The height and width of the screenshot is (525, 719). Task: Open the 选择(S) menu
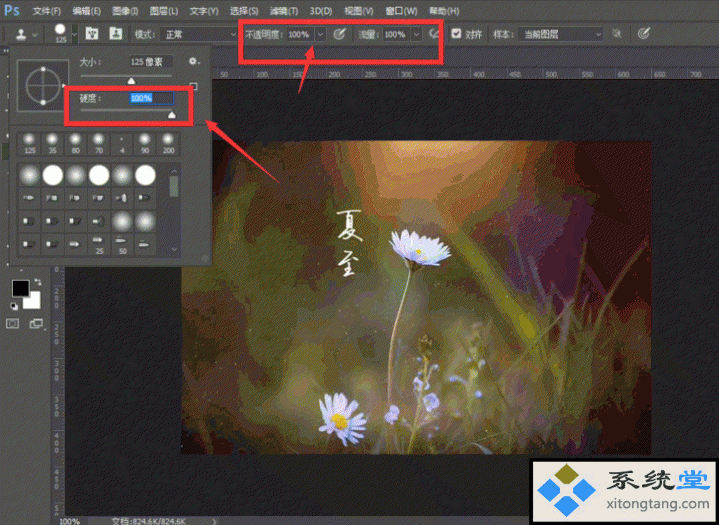point(244,11)
